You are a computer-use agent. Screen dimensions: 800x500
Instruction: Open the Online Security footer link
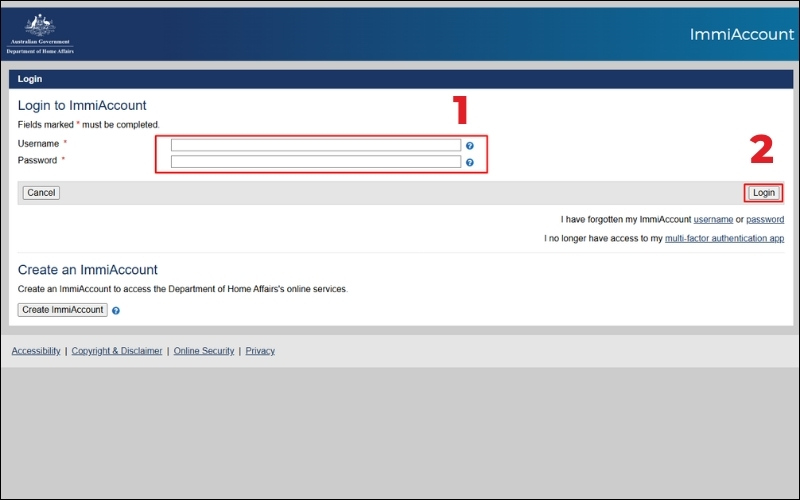click(204, 351)
